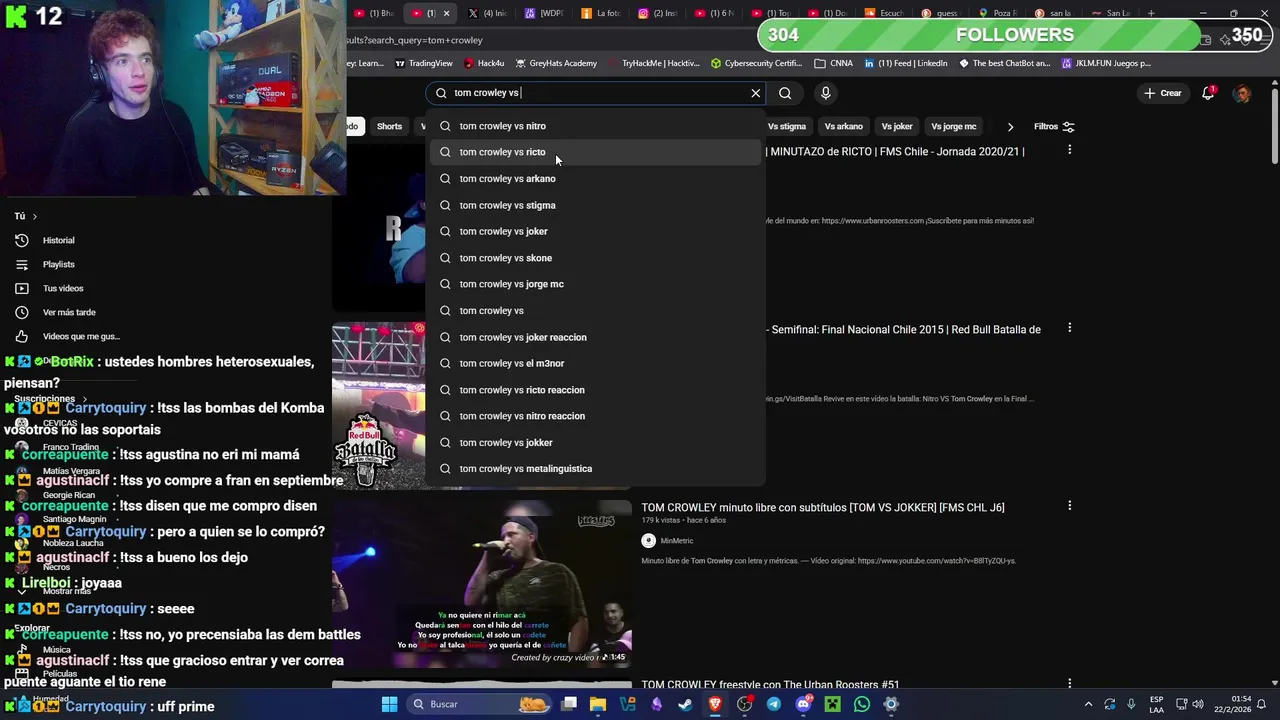Start voice search with microphone icon
Image resolution: width=1280 pixels, height=720 pixels.
coord(825,93)
